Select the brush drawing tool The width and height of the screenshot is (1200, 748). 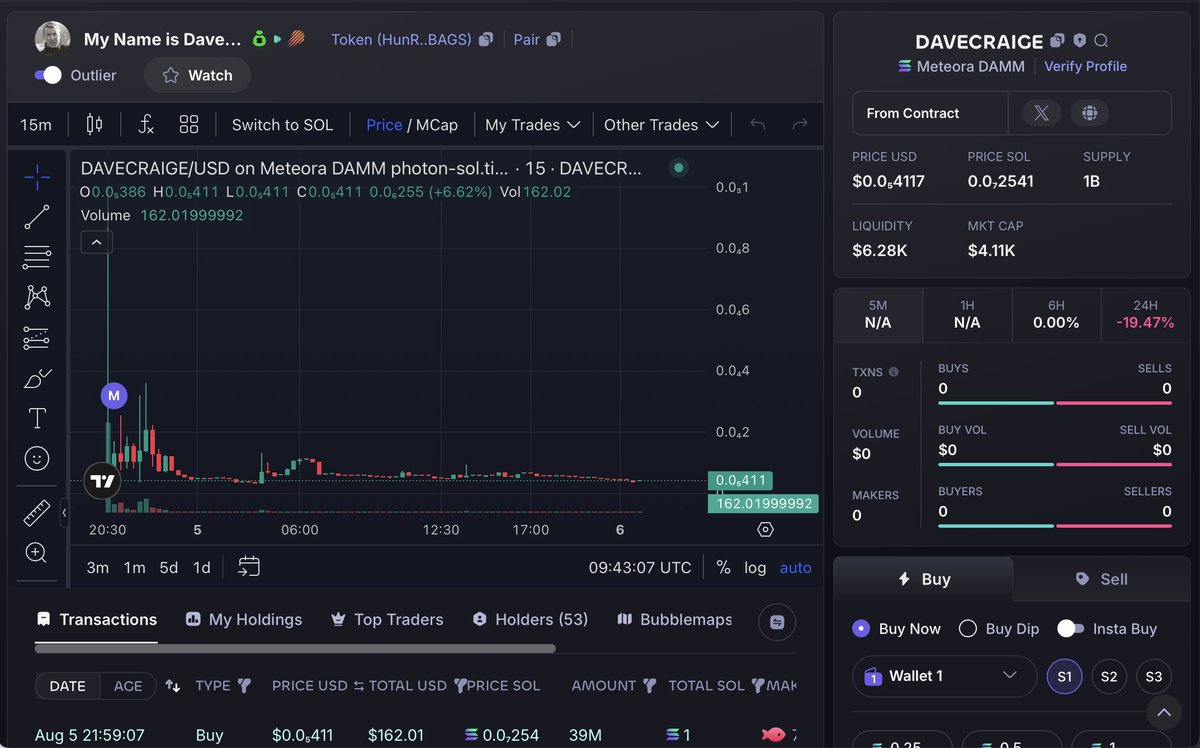[x=37, y=378]
